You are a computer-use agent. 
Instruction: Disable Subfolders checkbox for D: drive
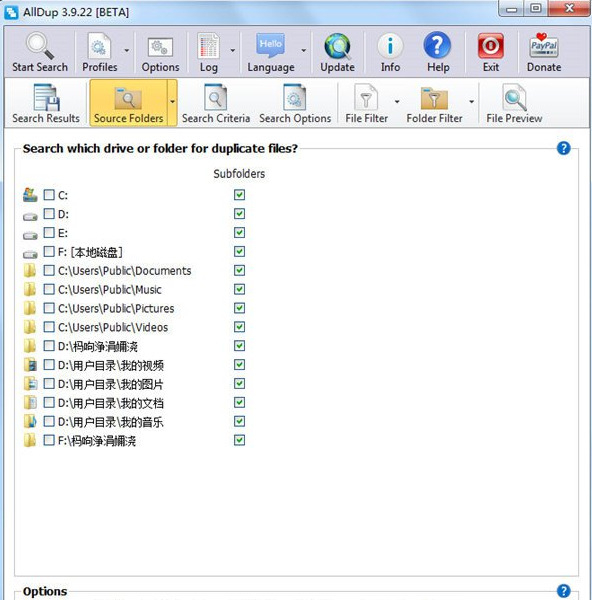coord(240,214)
